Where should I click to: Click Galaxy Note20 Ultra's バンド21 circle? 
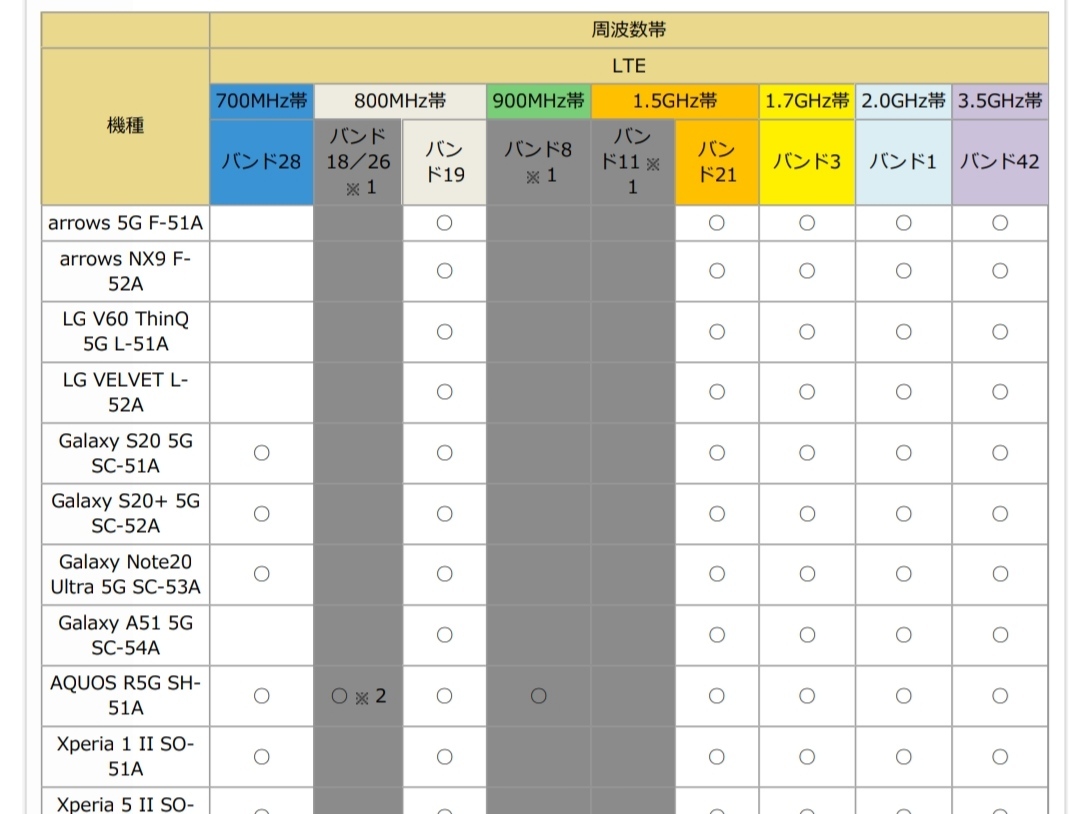[716, 574]
